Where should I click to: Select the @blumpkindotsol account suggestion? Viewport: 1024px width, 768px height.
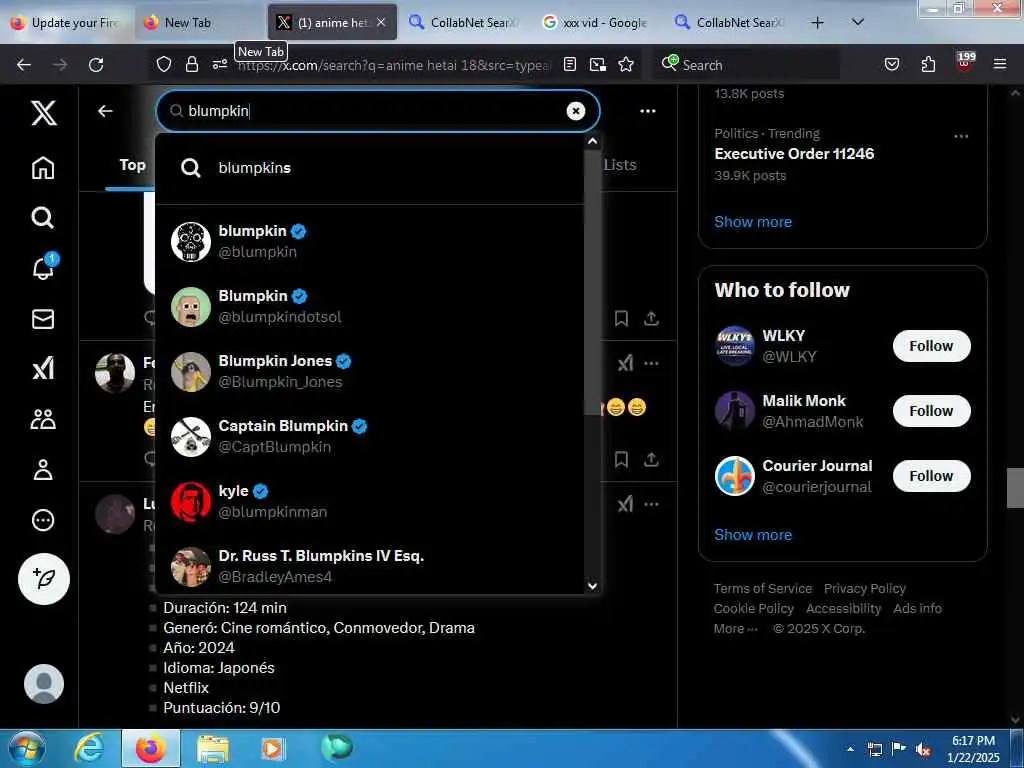point(369,306)
